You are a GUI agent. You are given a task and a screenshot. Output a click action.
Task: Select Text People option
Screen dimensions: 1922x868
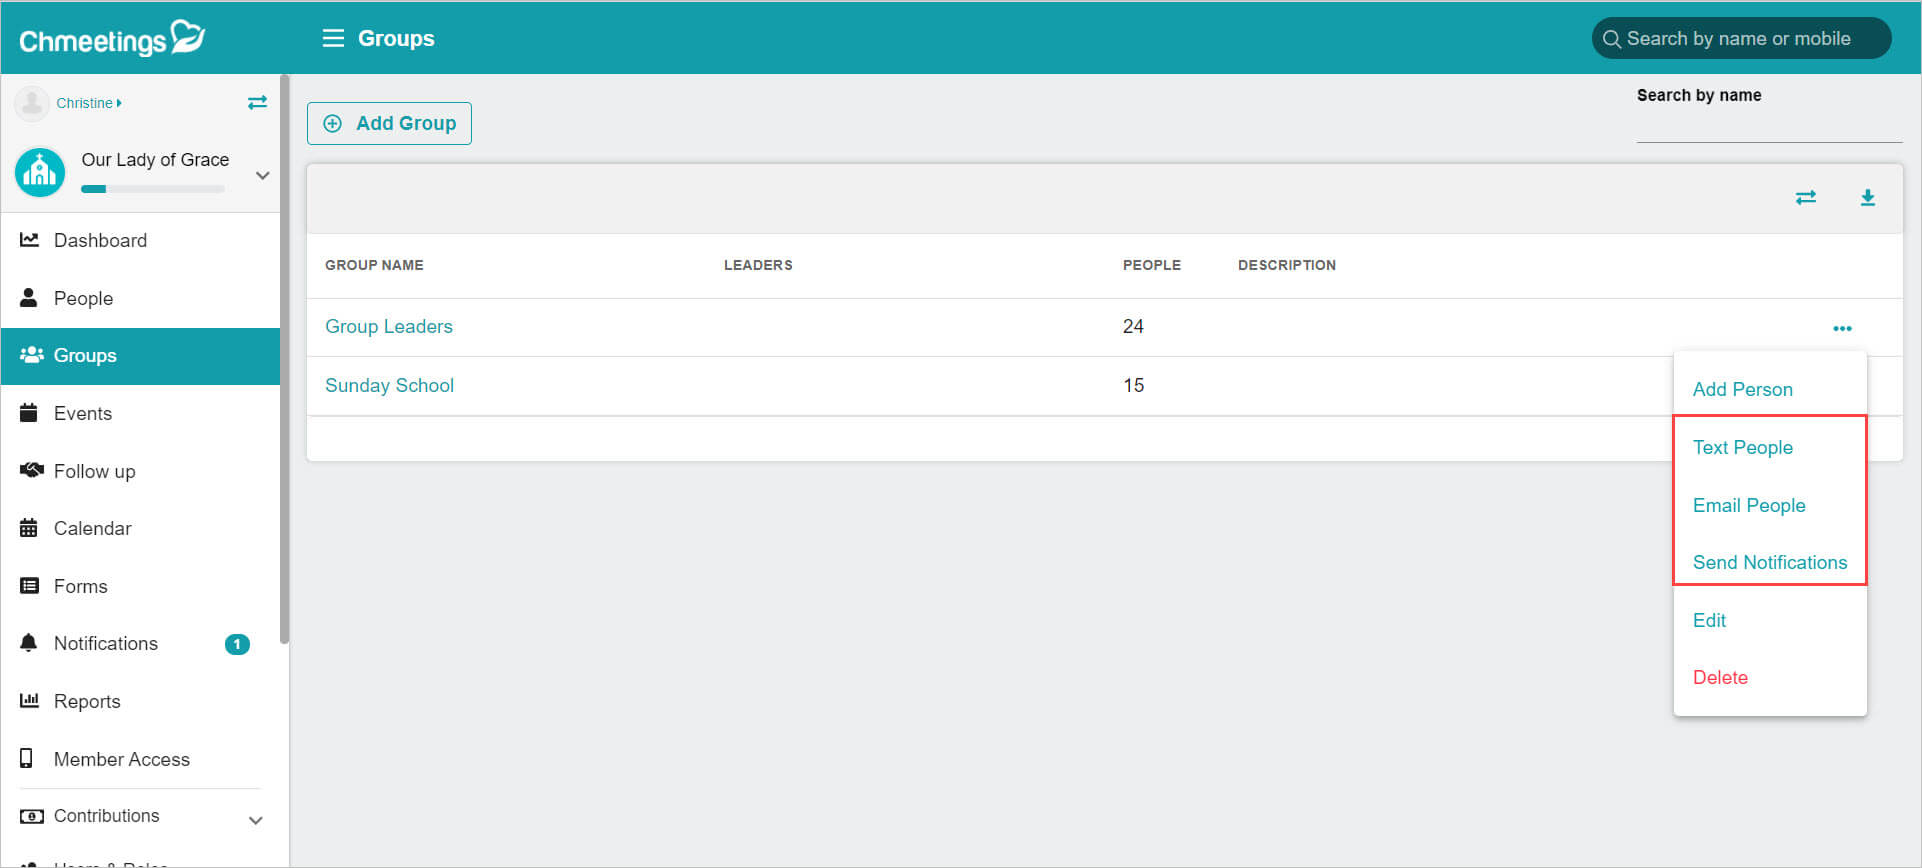tap(1742, 448)
